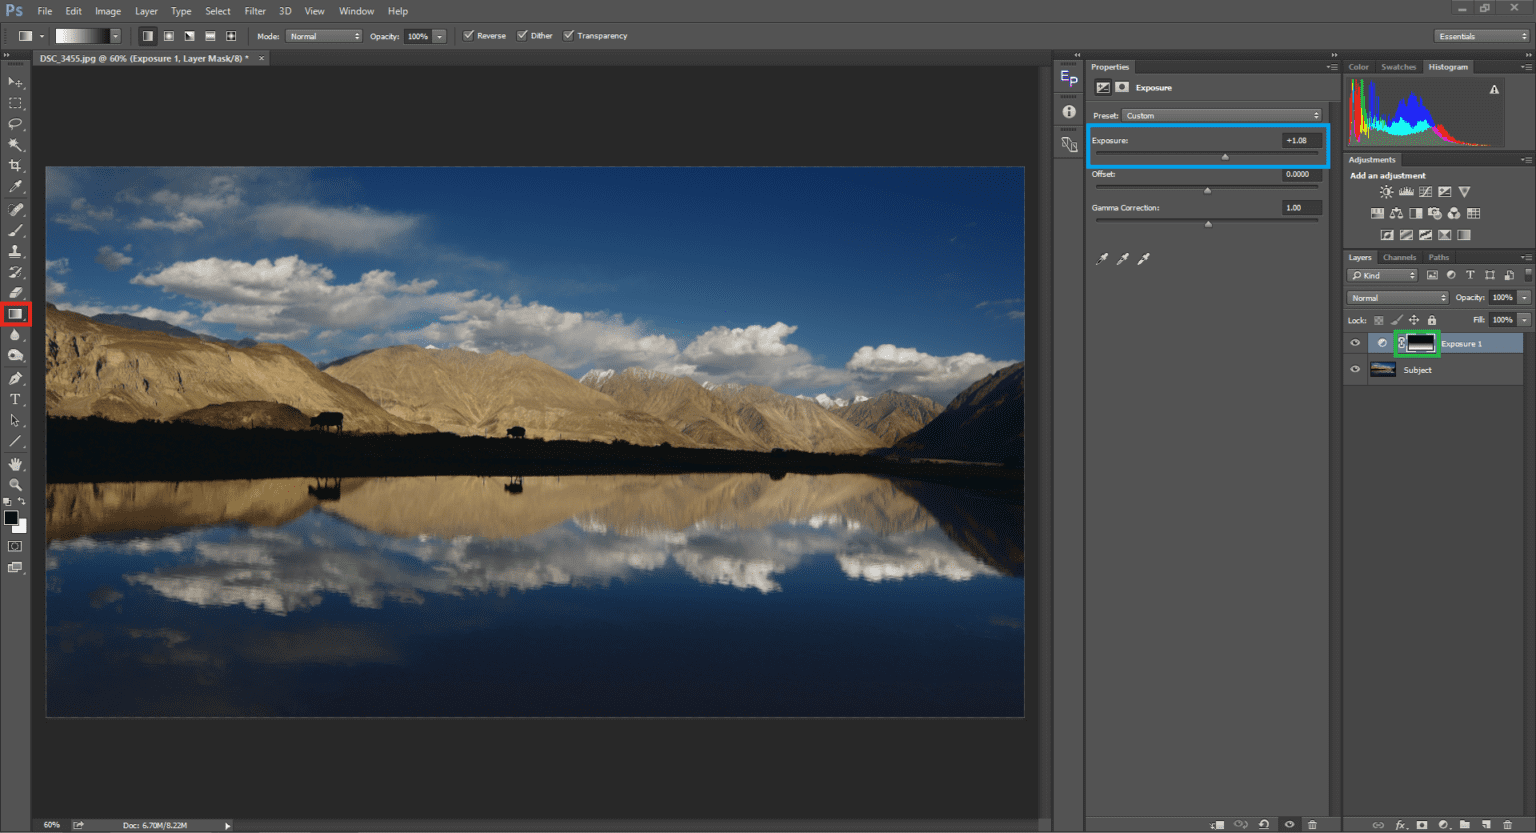
Task: Select the Clone Stamp tool
Action: pyautogui.click(x=15, y=251)
